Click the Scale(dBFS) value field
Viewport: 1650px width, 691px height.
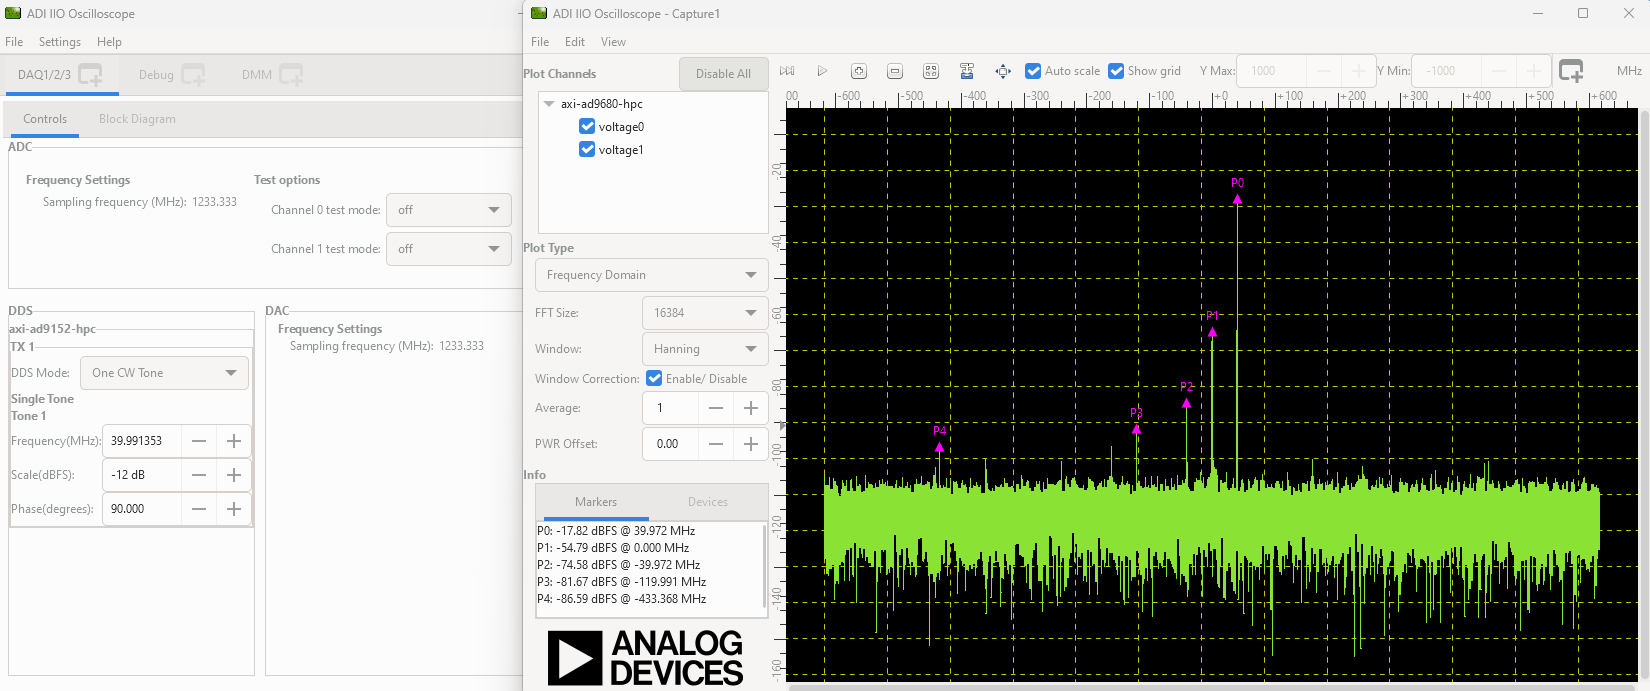click(x=142, y=475)
